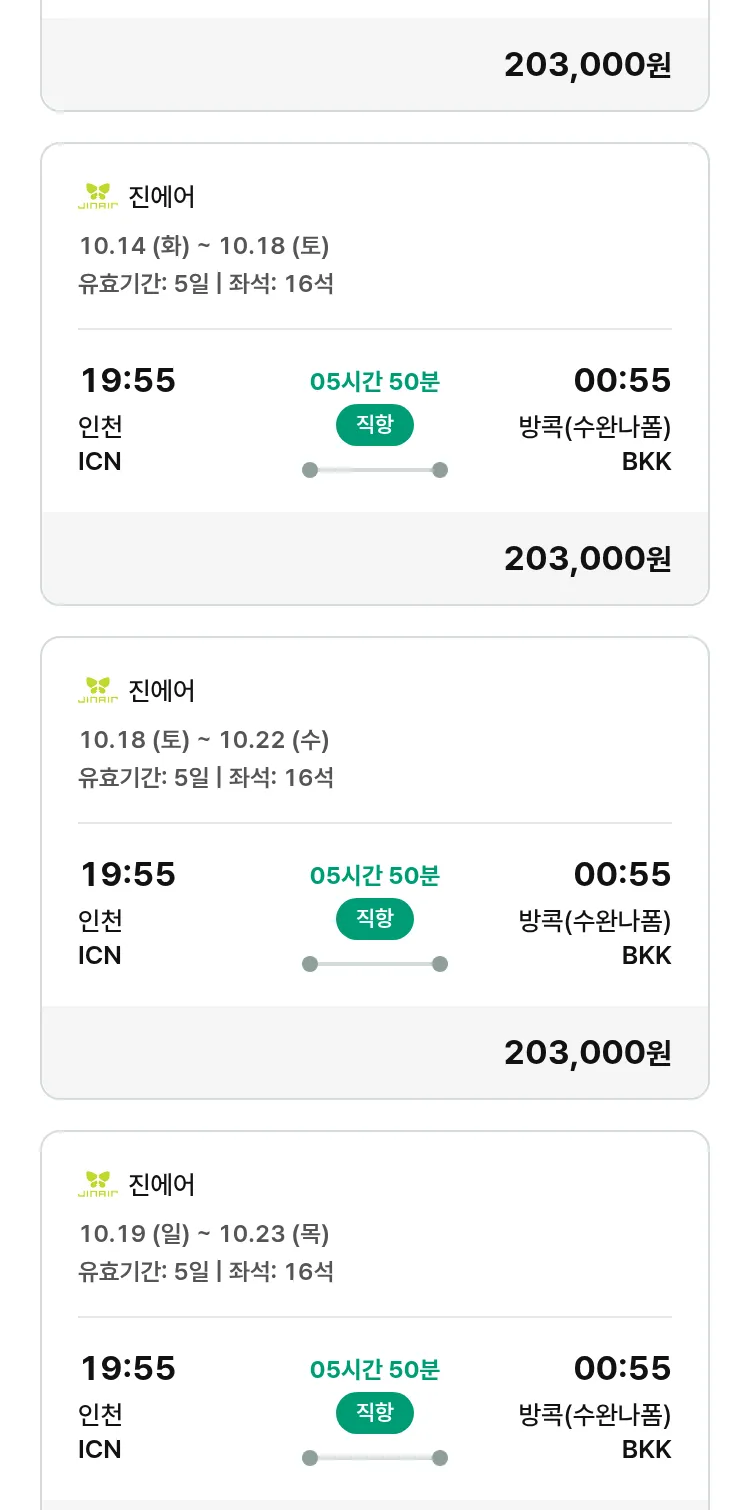Viewport: 750px width, 1510px height.
Task: Click Jin Air logo on 10.14 flight card
Action: [x=97, y=196]
